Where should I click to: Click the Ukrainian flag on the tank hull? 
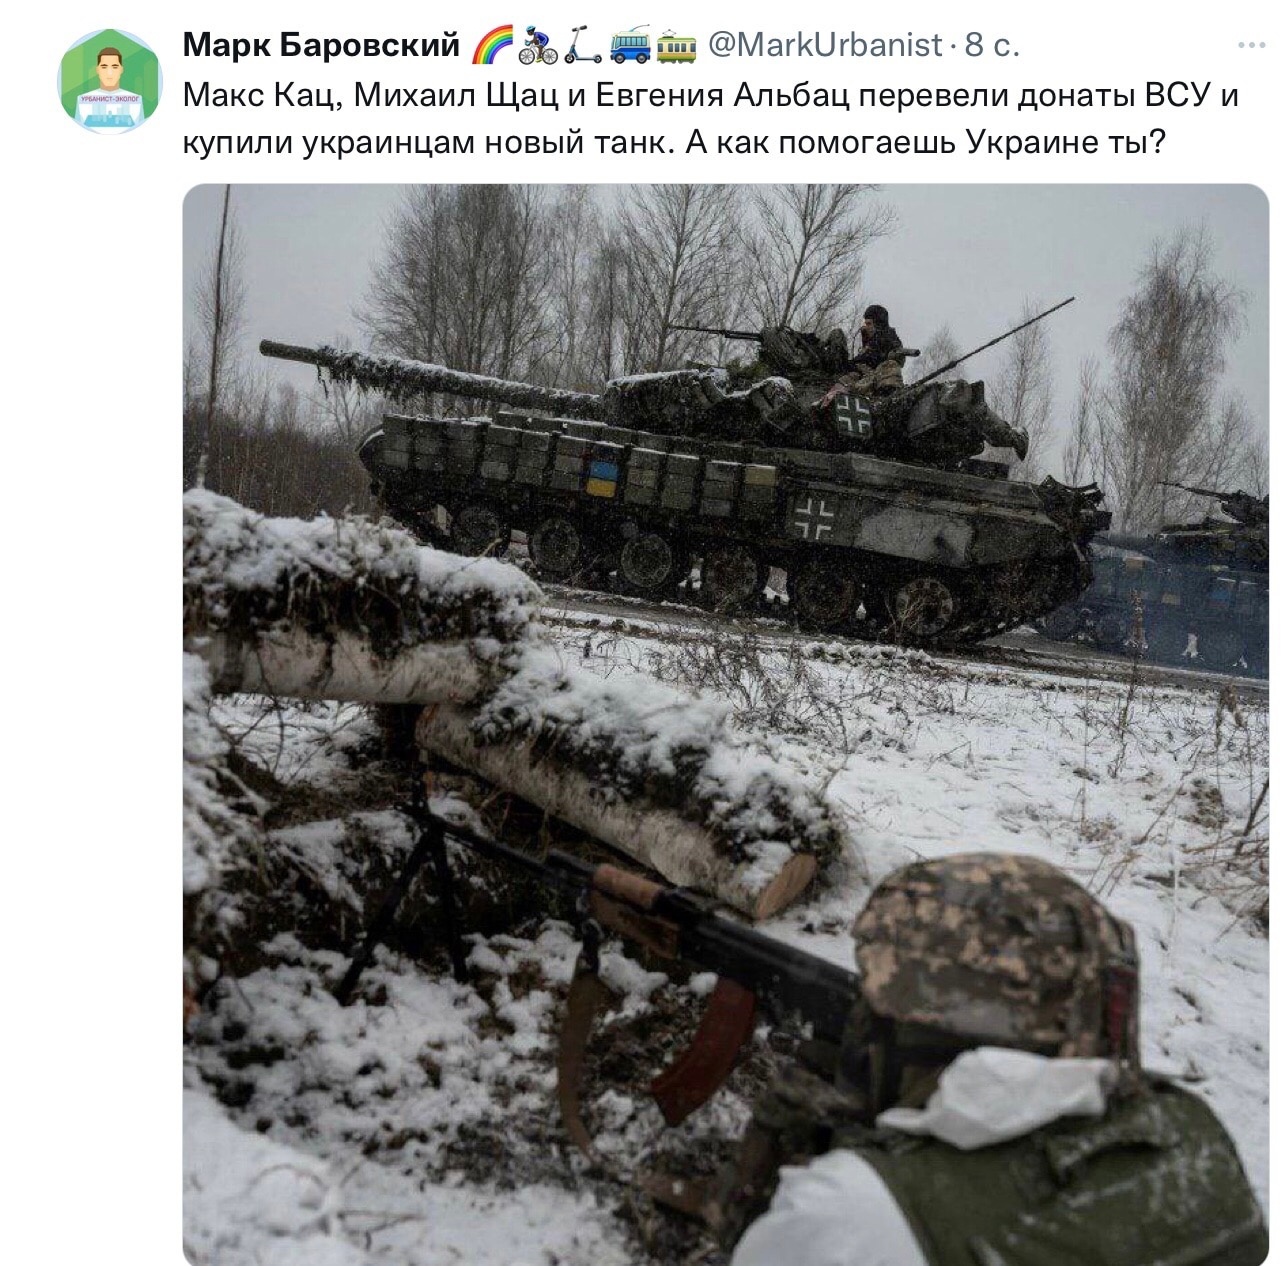point(600,478)
